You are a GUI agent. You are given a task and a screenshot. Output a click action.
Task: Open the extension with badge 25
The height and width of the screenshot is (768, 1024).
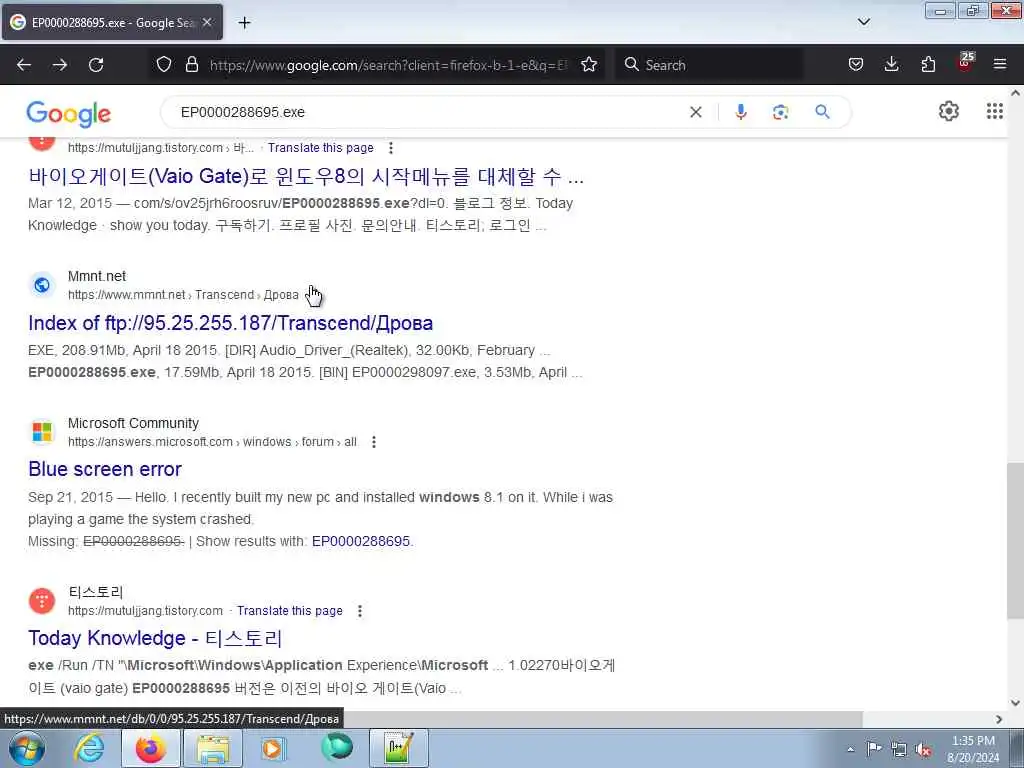[965, 63]
